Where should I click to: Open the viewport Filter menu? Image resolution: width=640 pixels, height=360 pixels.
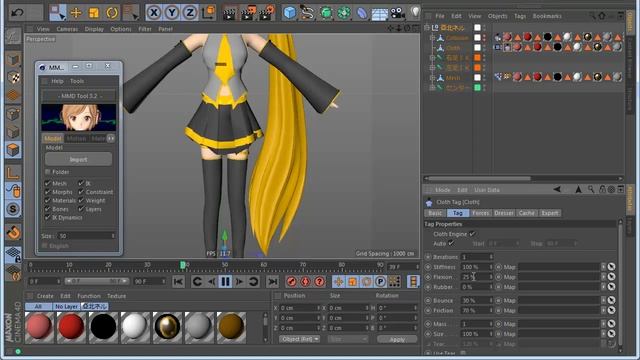[144, 29]
